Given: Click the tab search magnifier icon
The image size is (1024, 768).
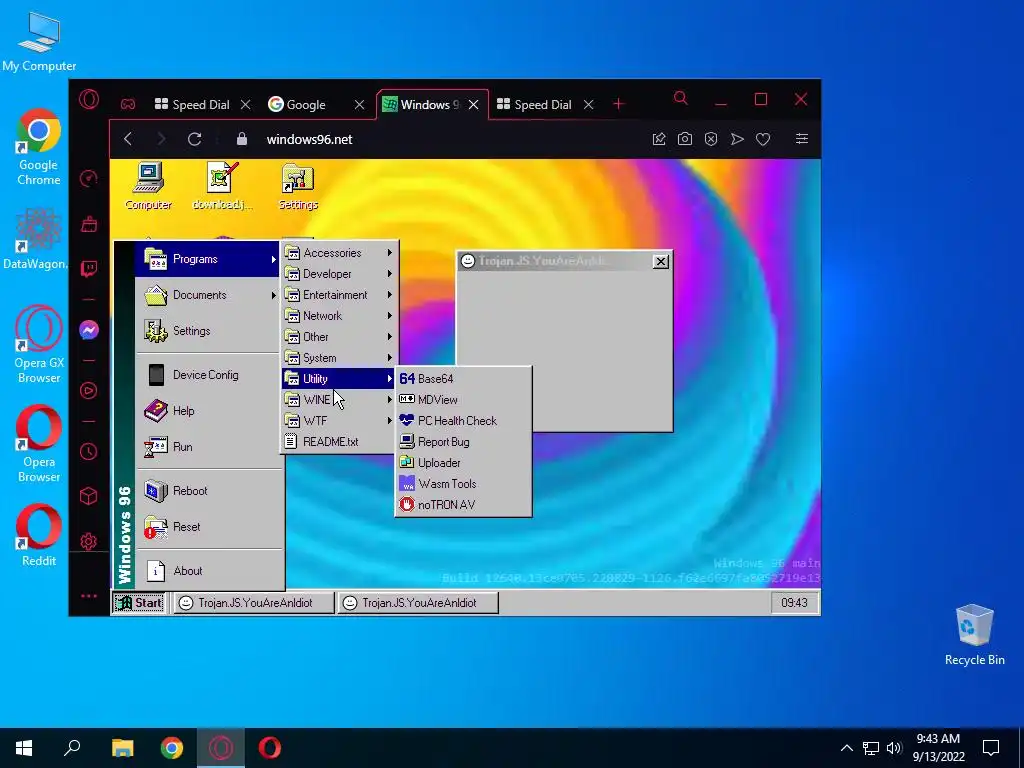Looking at the screenshot, I should [680, 98].
